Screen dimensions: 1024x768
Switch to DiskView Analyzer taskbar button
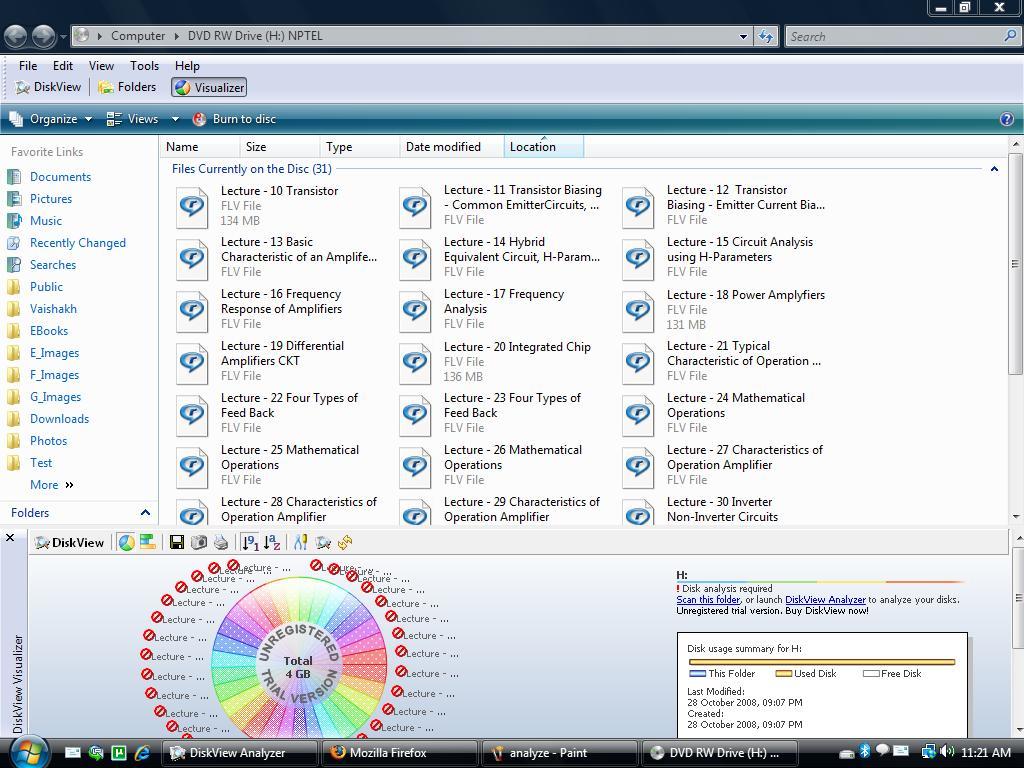click(x=239, y=753)
